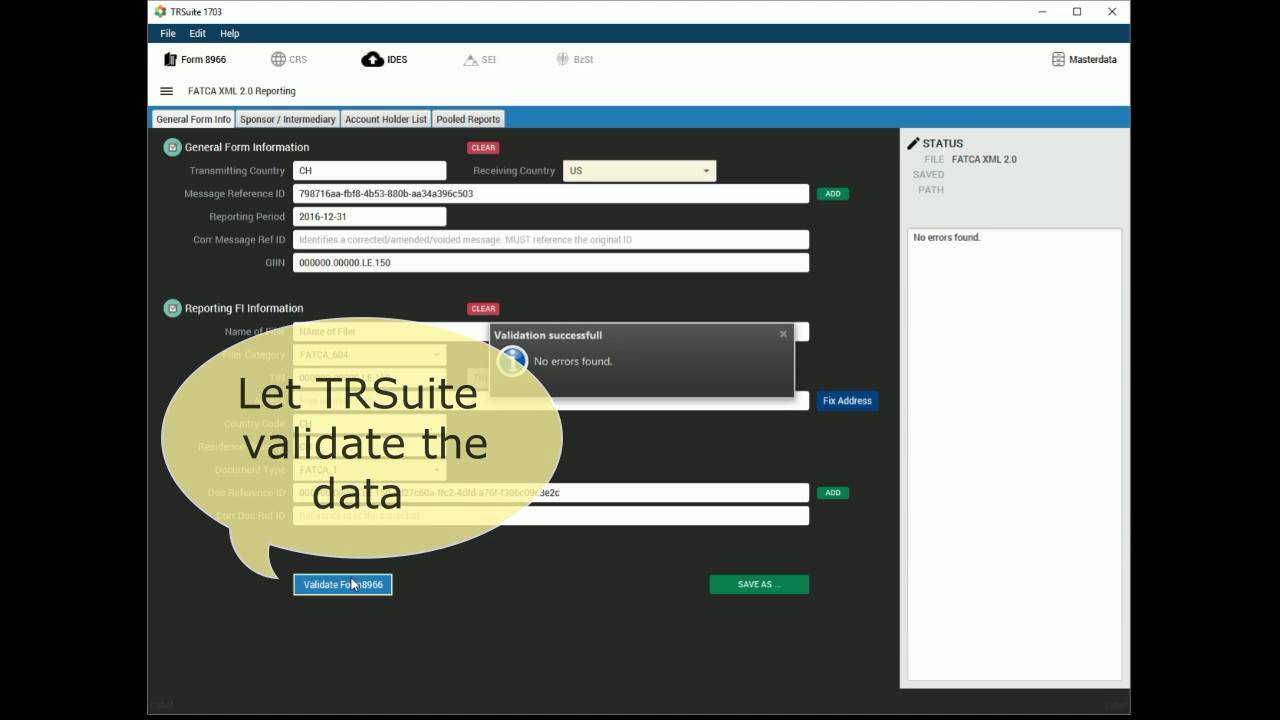Open the SEI module
This screenshot has height=720, width=1280.
click(x=480, y=59)
